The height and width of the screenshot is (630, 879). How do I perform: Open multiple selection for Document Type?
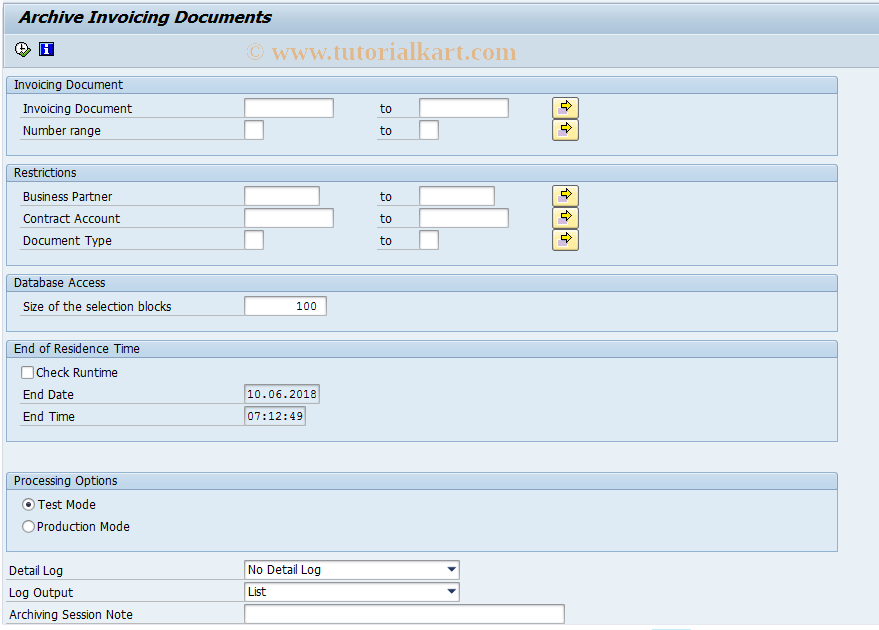coord(565,240)
